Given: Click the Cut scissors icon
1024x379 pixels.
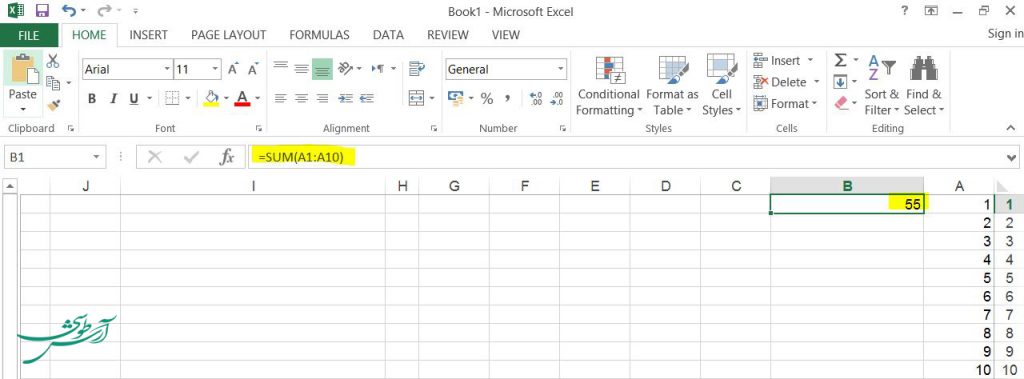Looking at the screenshot, I should click(53, 61).
